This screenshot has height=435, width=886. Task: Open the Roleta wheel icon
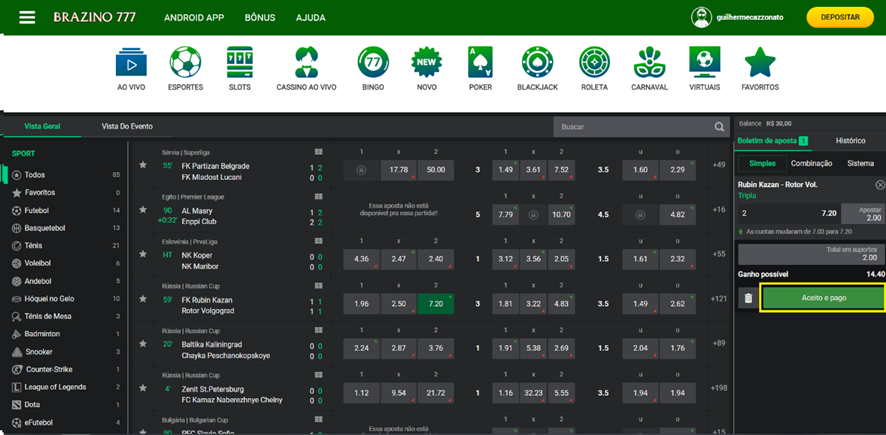594,62
